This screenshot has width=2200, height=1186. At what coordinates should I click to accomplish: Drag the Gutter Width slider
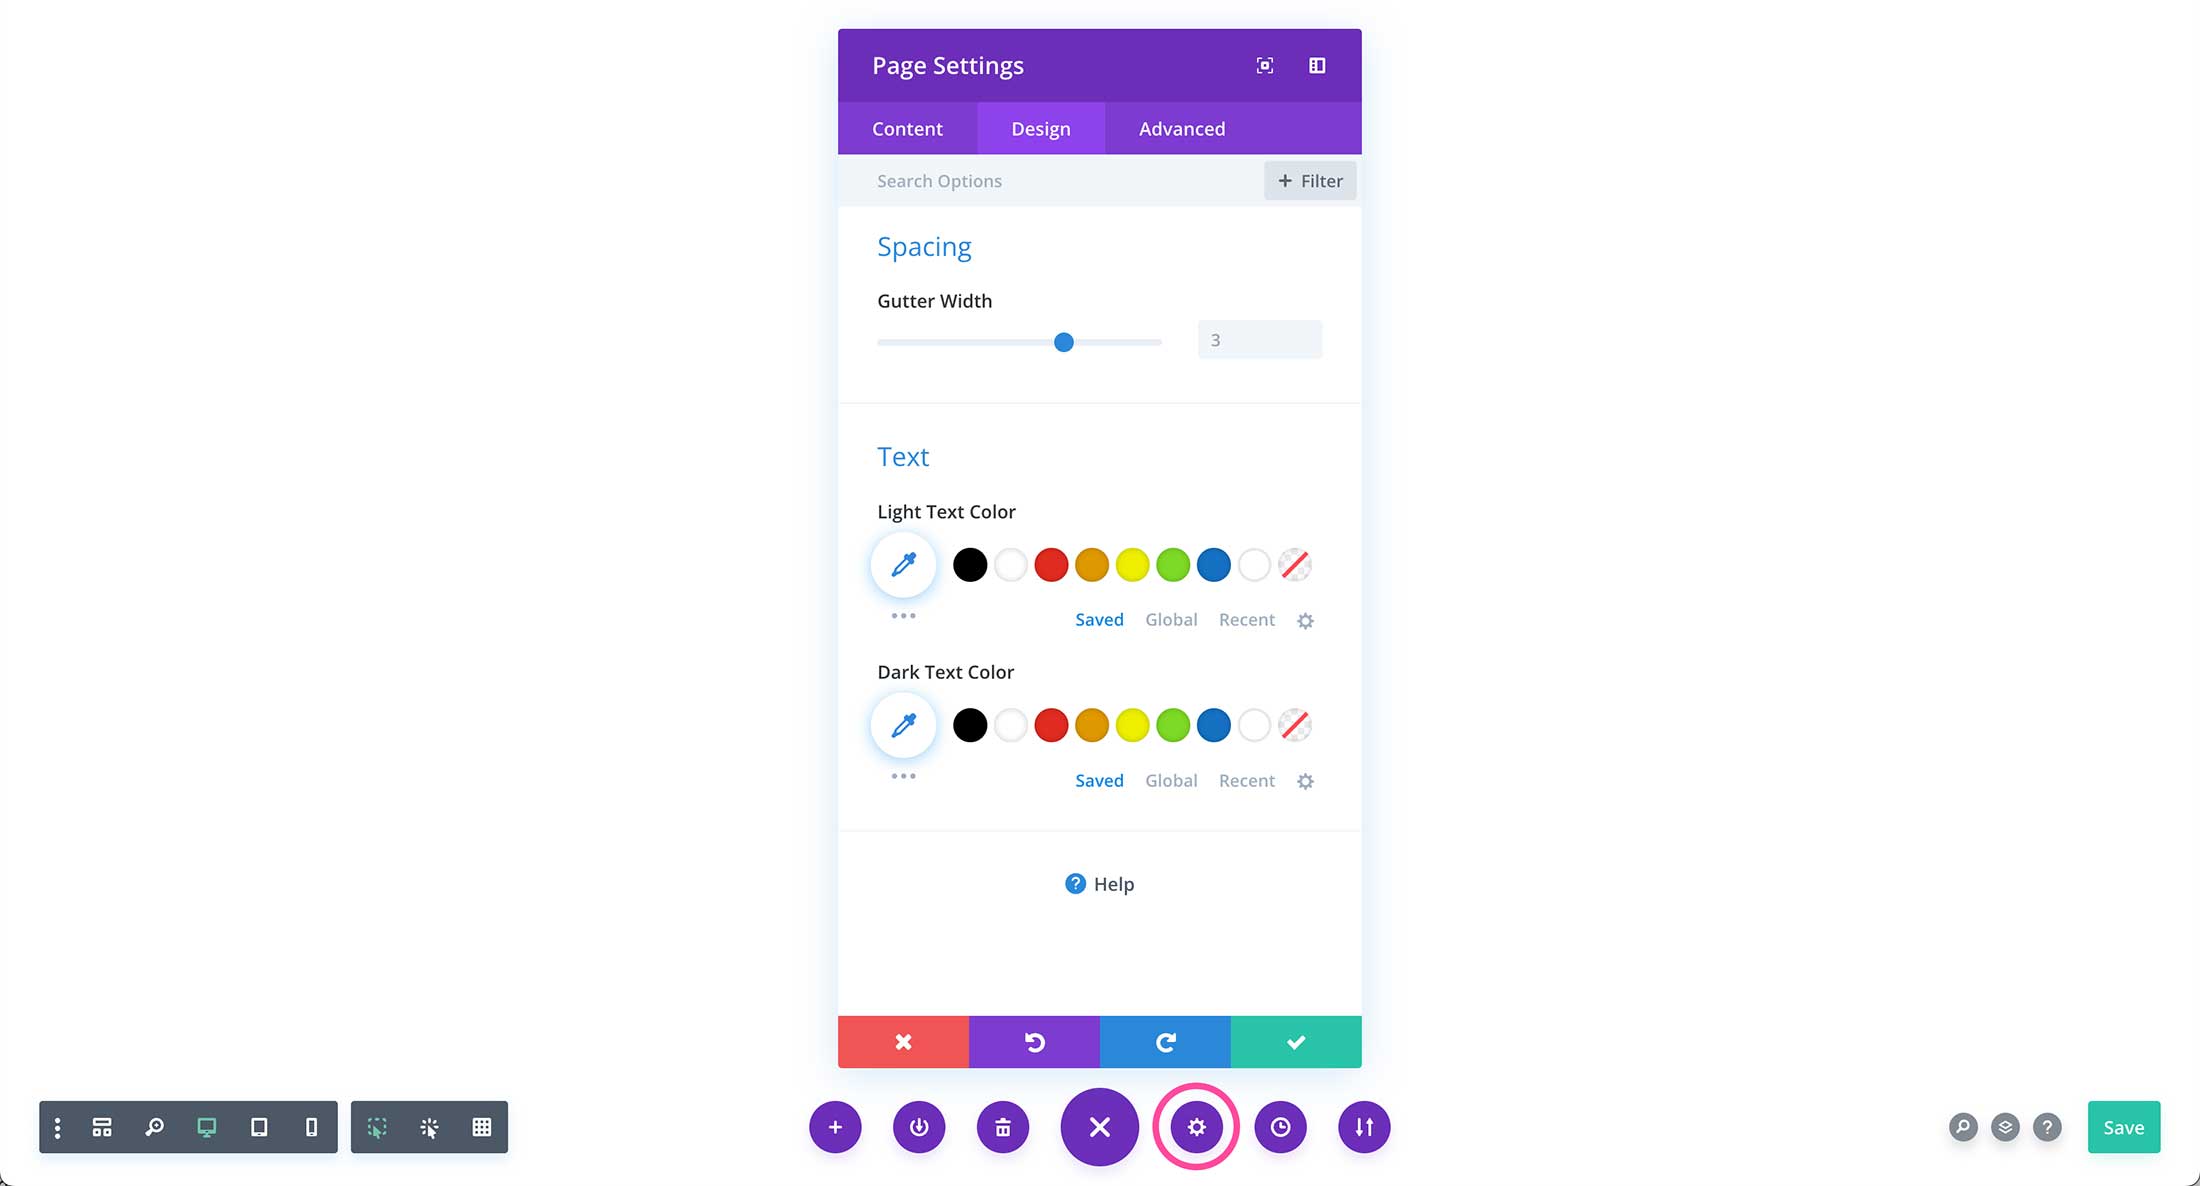pyautogui.click(x=1064, y=342)
